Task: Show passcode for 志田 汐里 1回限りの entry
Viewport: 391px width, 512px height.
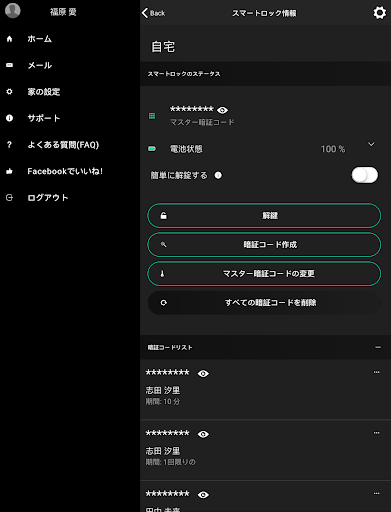Action: (203, 434)
